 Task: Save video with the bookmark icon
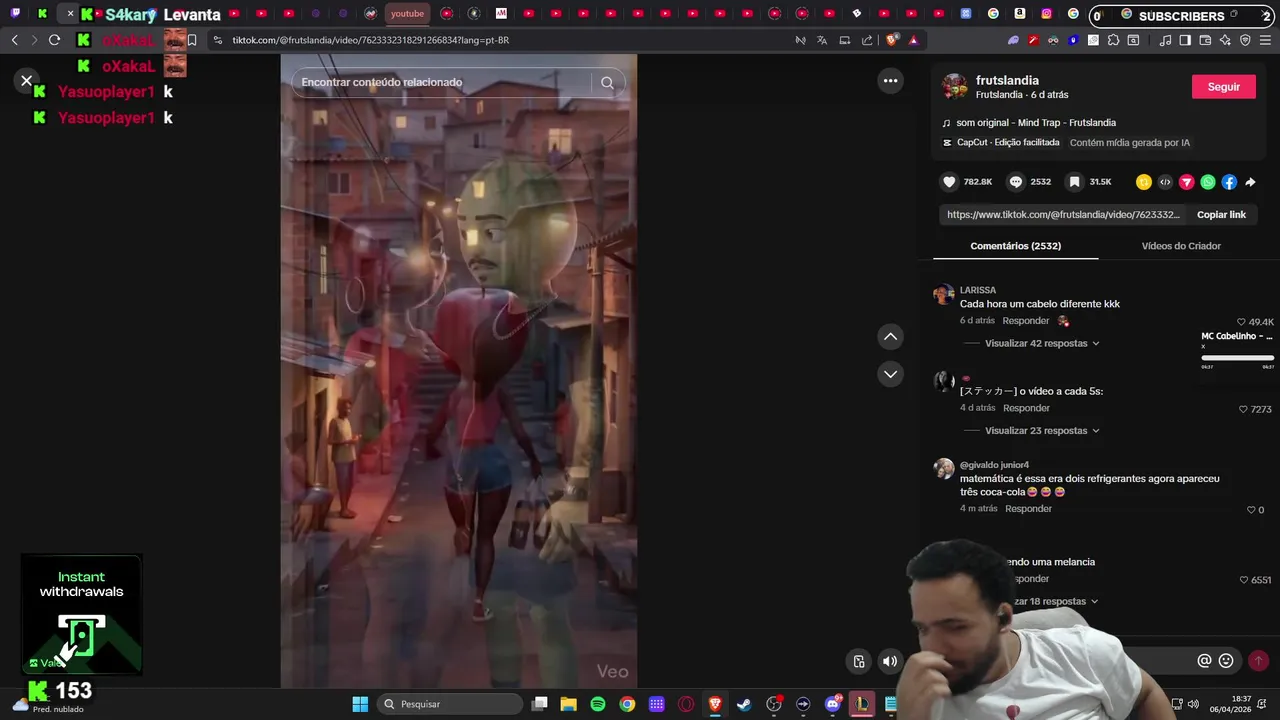[1074, 182]
